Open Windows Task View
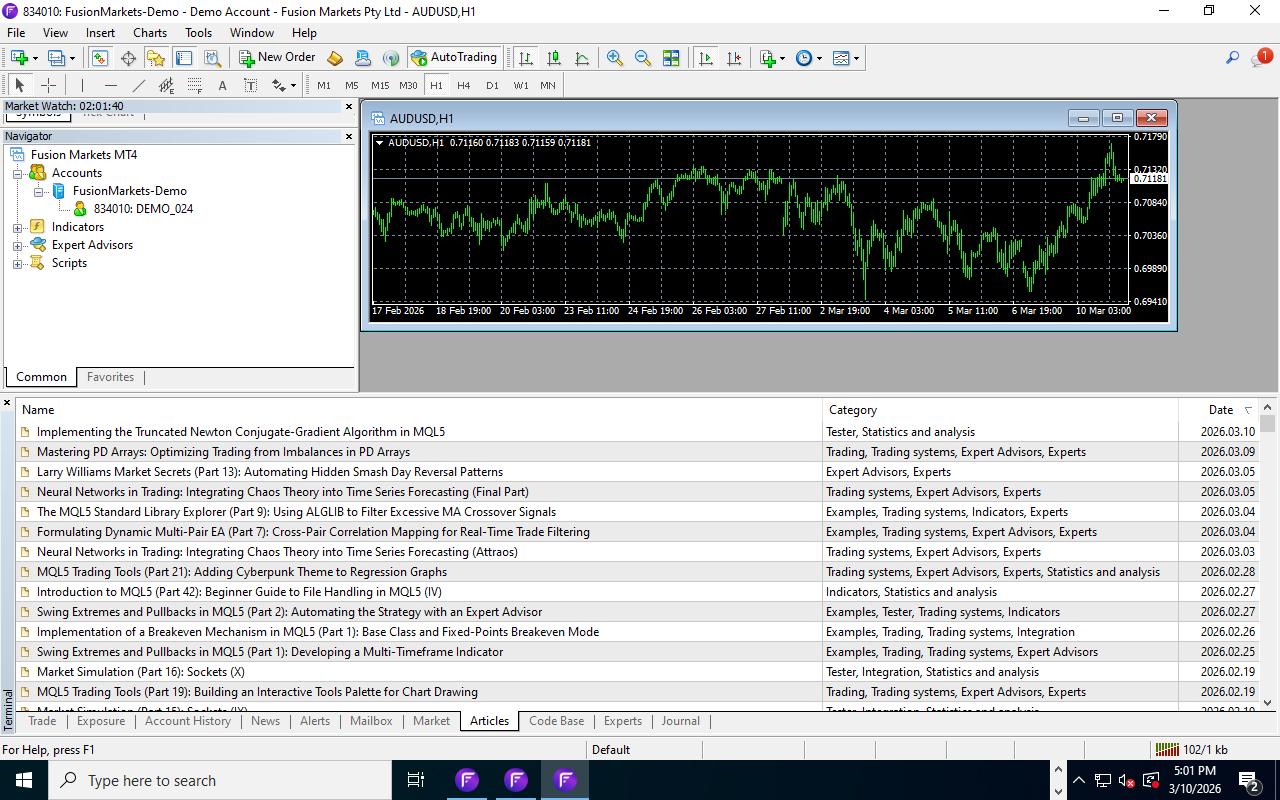Image resolution: width=1280 pixels, height=800 pixels. coord(416,780)
